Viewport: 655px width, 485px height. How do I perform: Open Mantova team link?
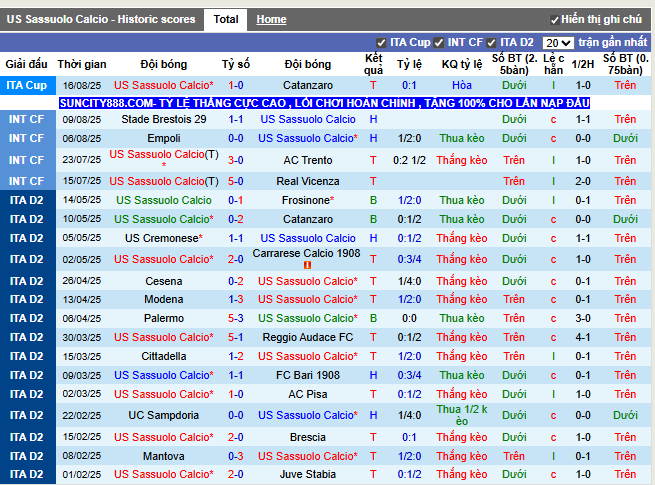pyautogui.click(x=164, y=457)
